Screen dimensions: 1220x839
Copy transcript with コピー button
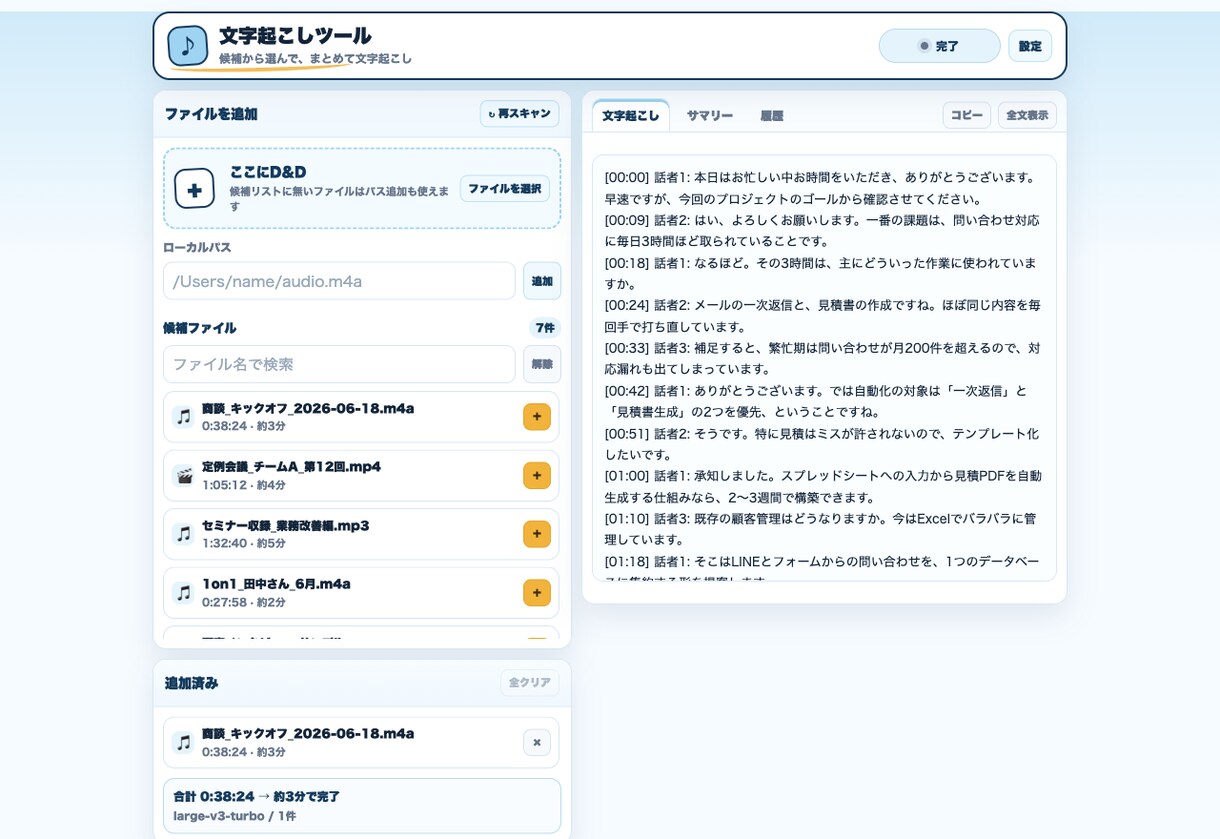[967, 115]
